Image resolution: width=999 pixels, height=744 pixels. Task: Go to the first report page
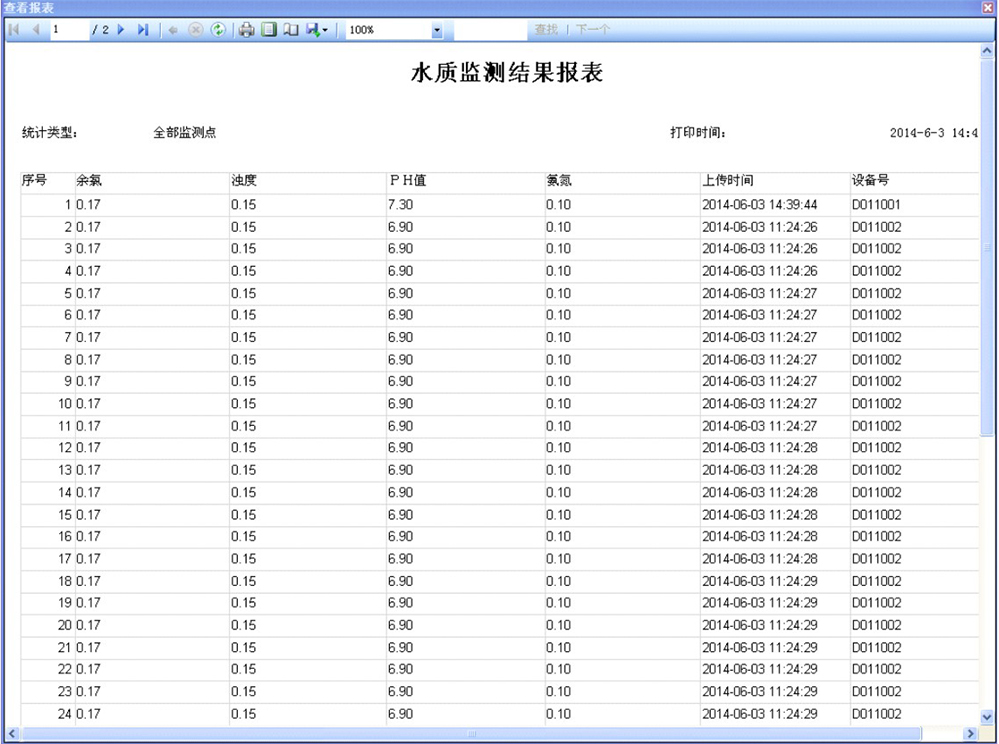pos(14,30)
